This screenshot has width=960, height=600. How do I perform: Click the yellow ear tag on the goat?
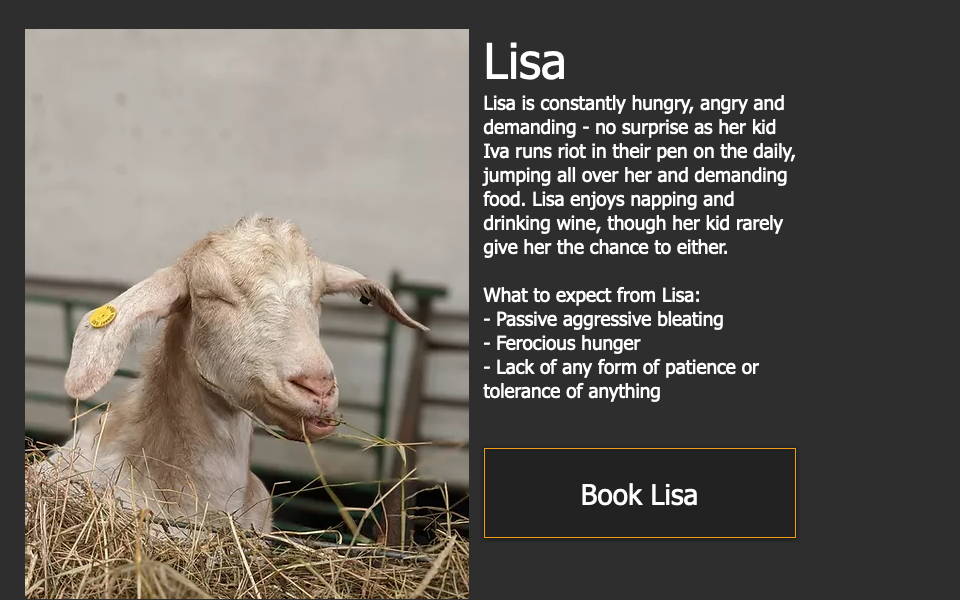(x=103, y=316)
